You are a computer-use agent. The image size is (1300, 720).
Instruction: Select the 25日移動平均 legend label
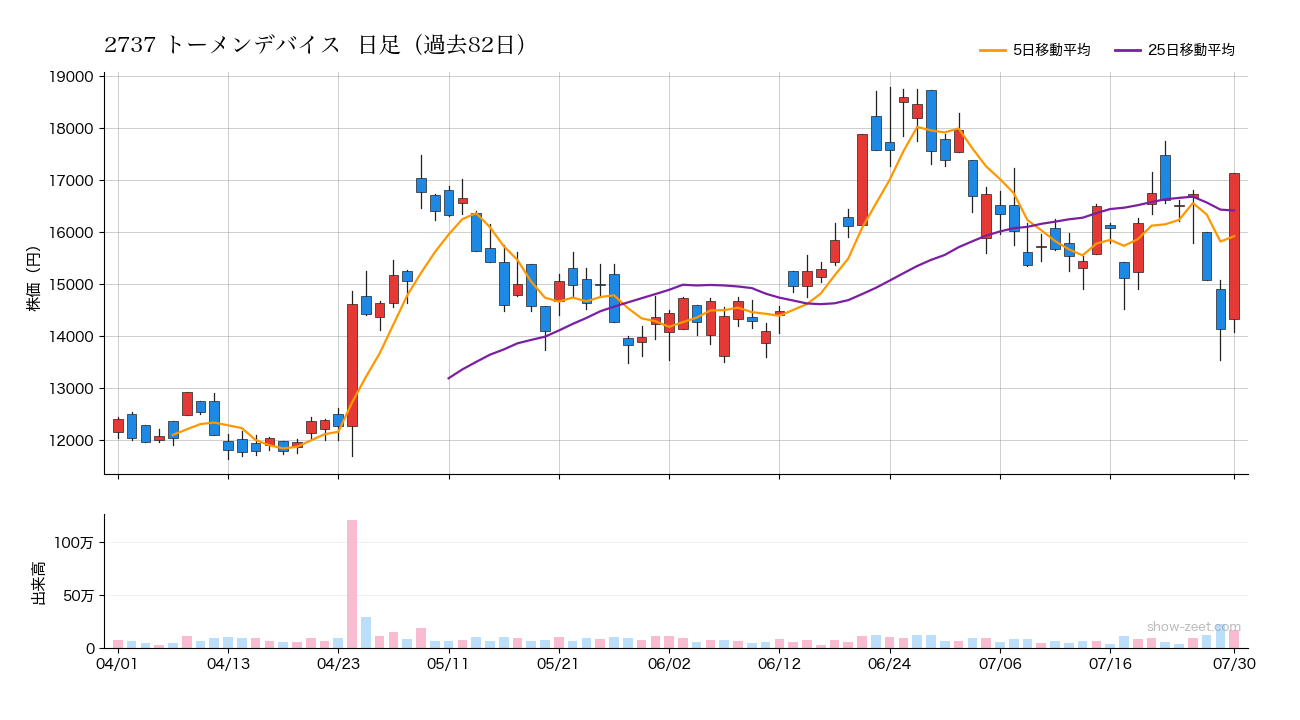1191,50
